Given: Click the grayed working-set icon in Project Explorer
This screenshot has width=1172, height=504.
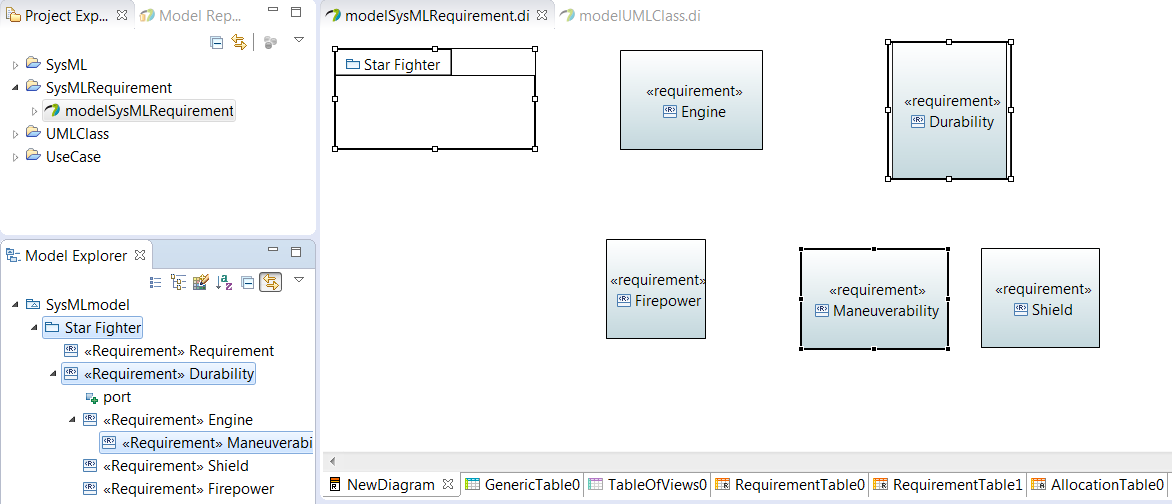Looking at the screenshot, I should coord(270,43).
